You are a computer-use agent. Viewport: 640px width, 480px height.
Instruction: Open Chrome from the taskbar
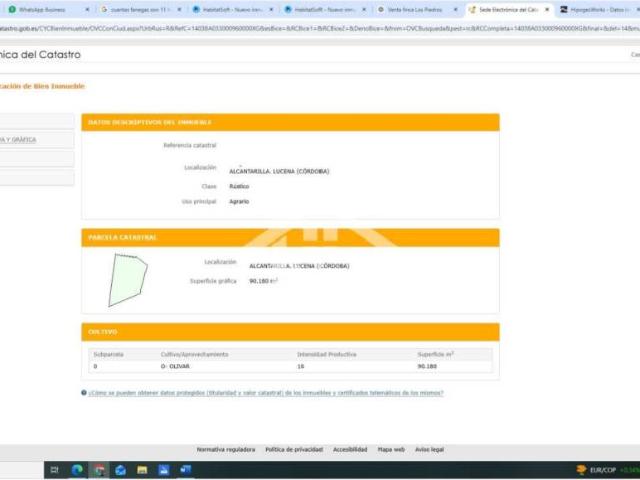click(x=99, y=470)
